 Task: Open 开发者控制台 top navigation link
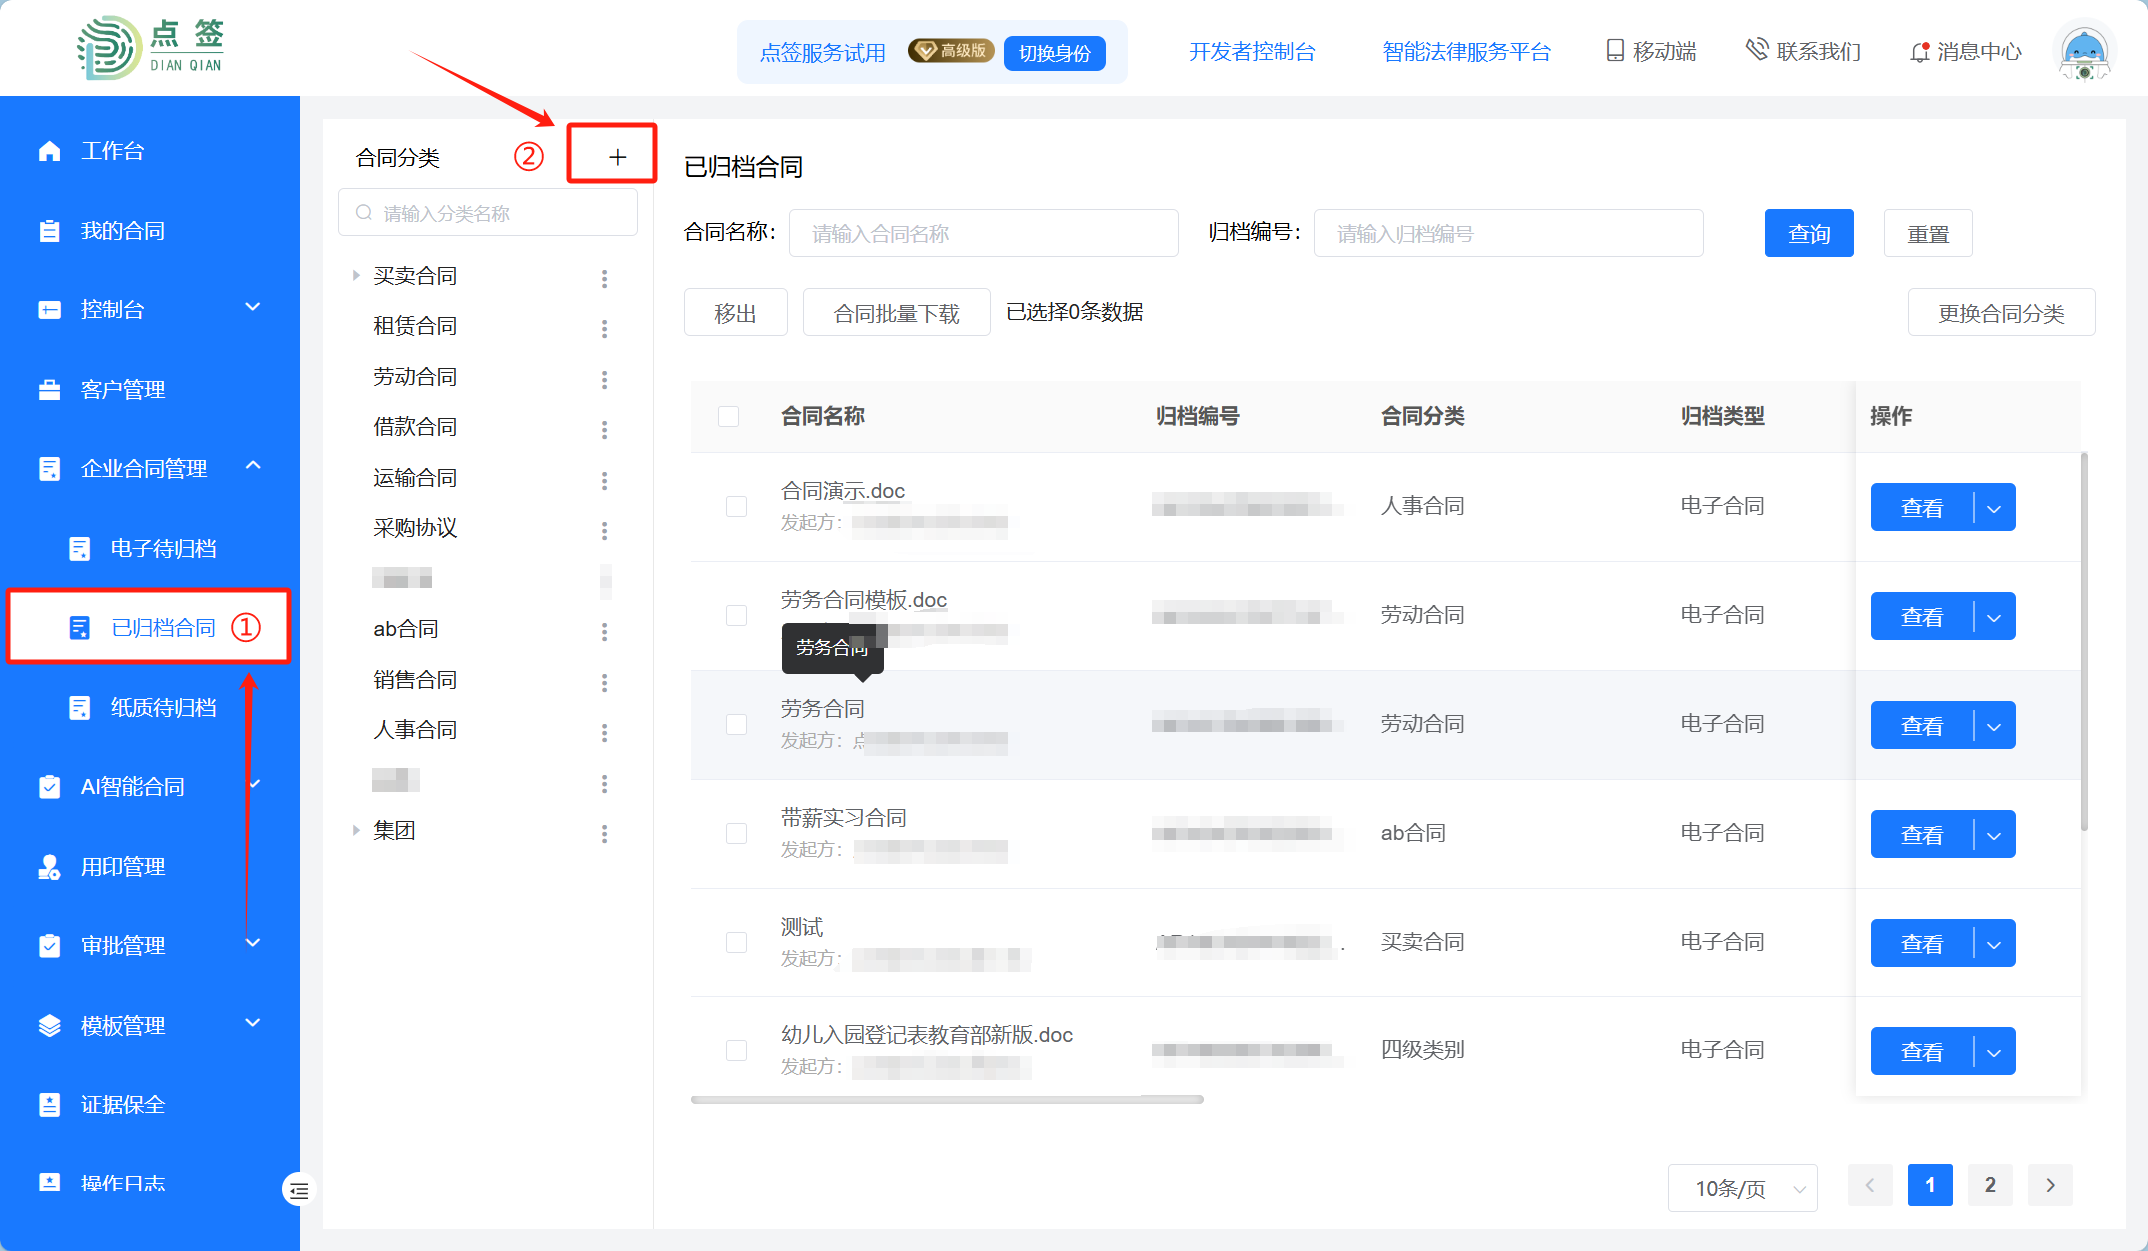pos(1252,52)
